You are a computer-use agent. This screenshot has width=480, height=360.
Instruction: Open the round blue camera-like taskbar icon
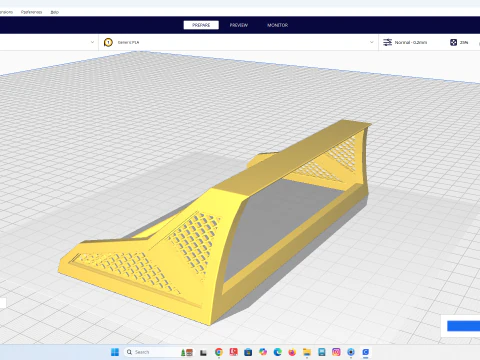(x=351, y=352)
